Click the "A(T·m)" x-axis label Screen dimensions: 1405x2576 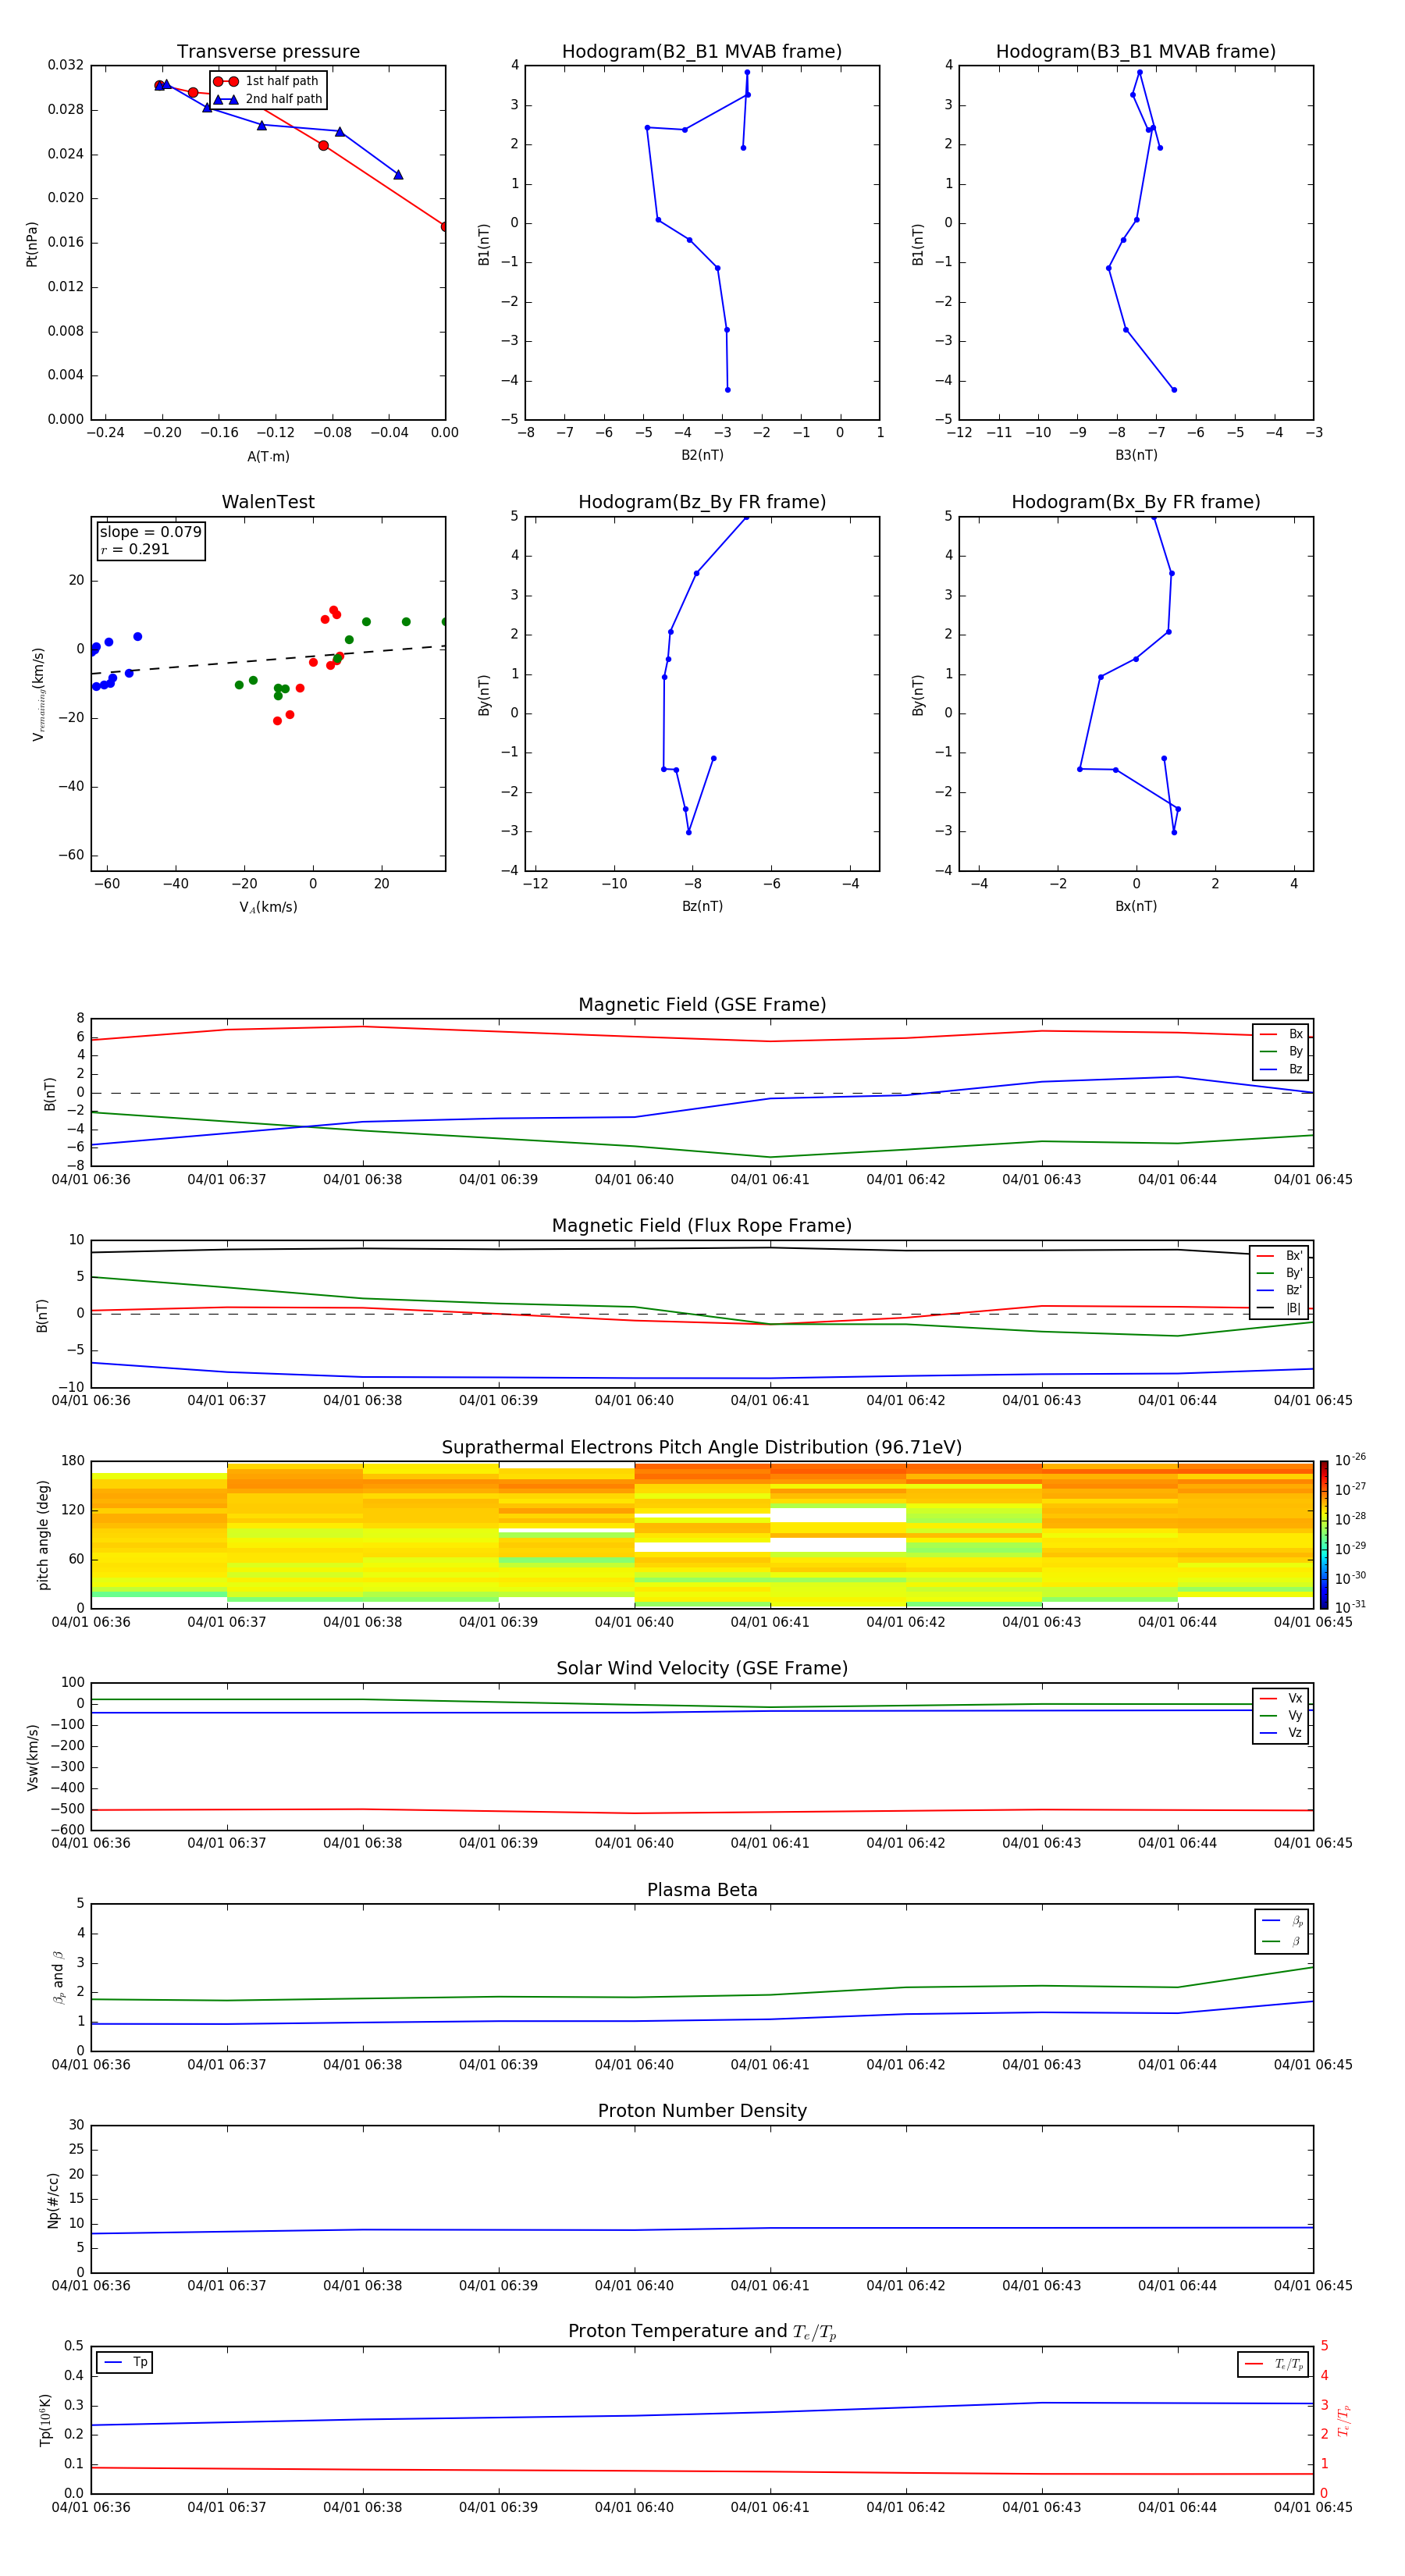[x=268, y=457]
